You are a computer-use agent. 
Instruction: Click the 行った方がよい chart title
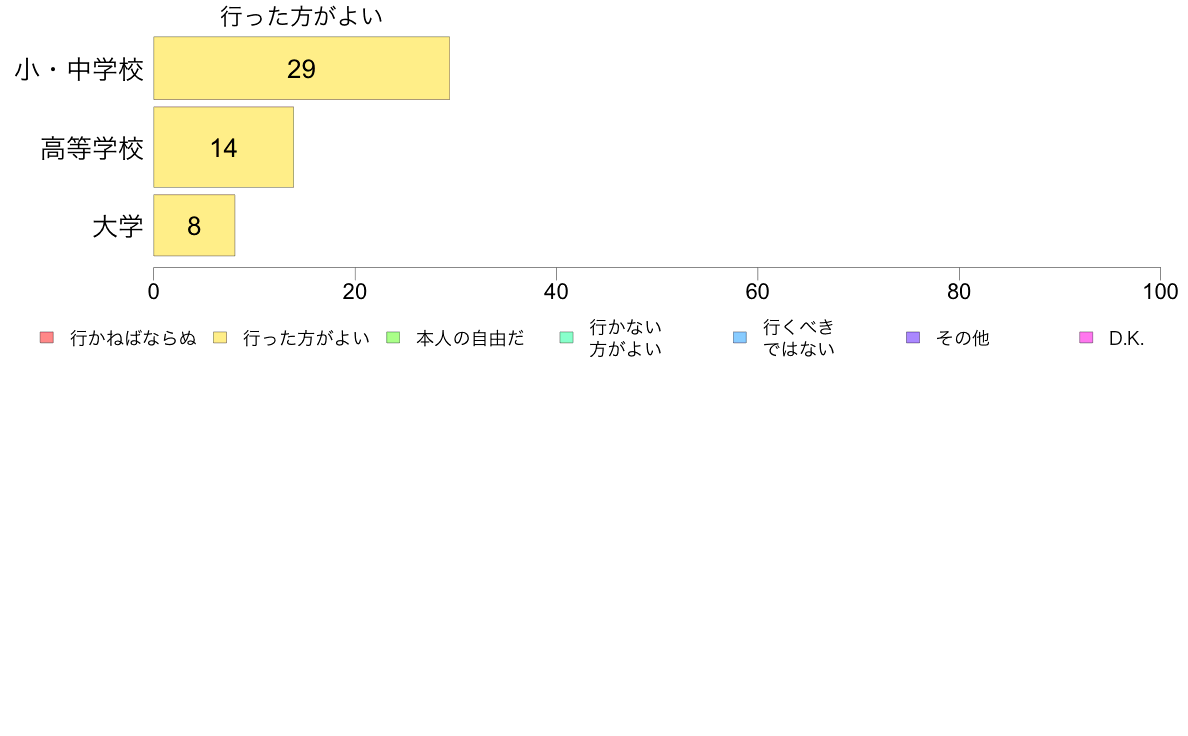[x=302, y=16]
